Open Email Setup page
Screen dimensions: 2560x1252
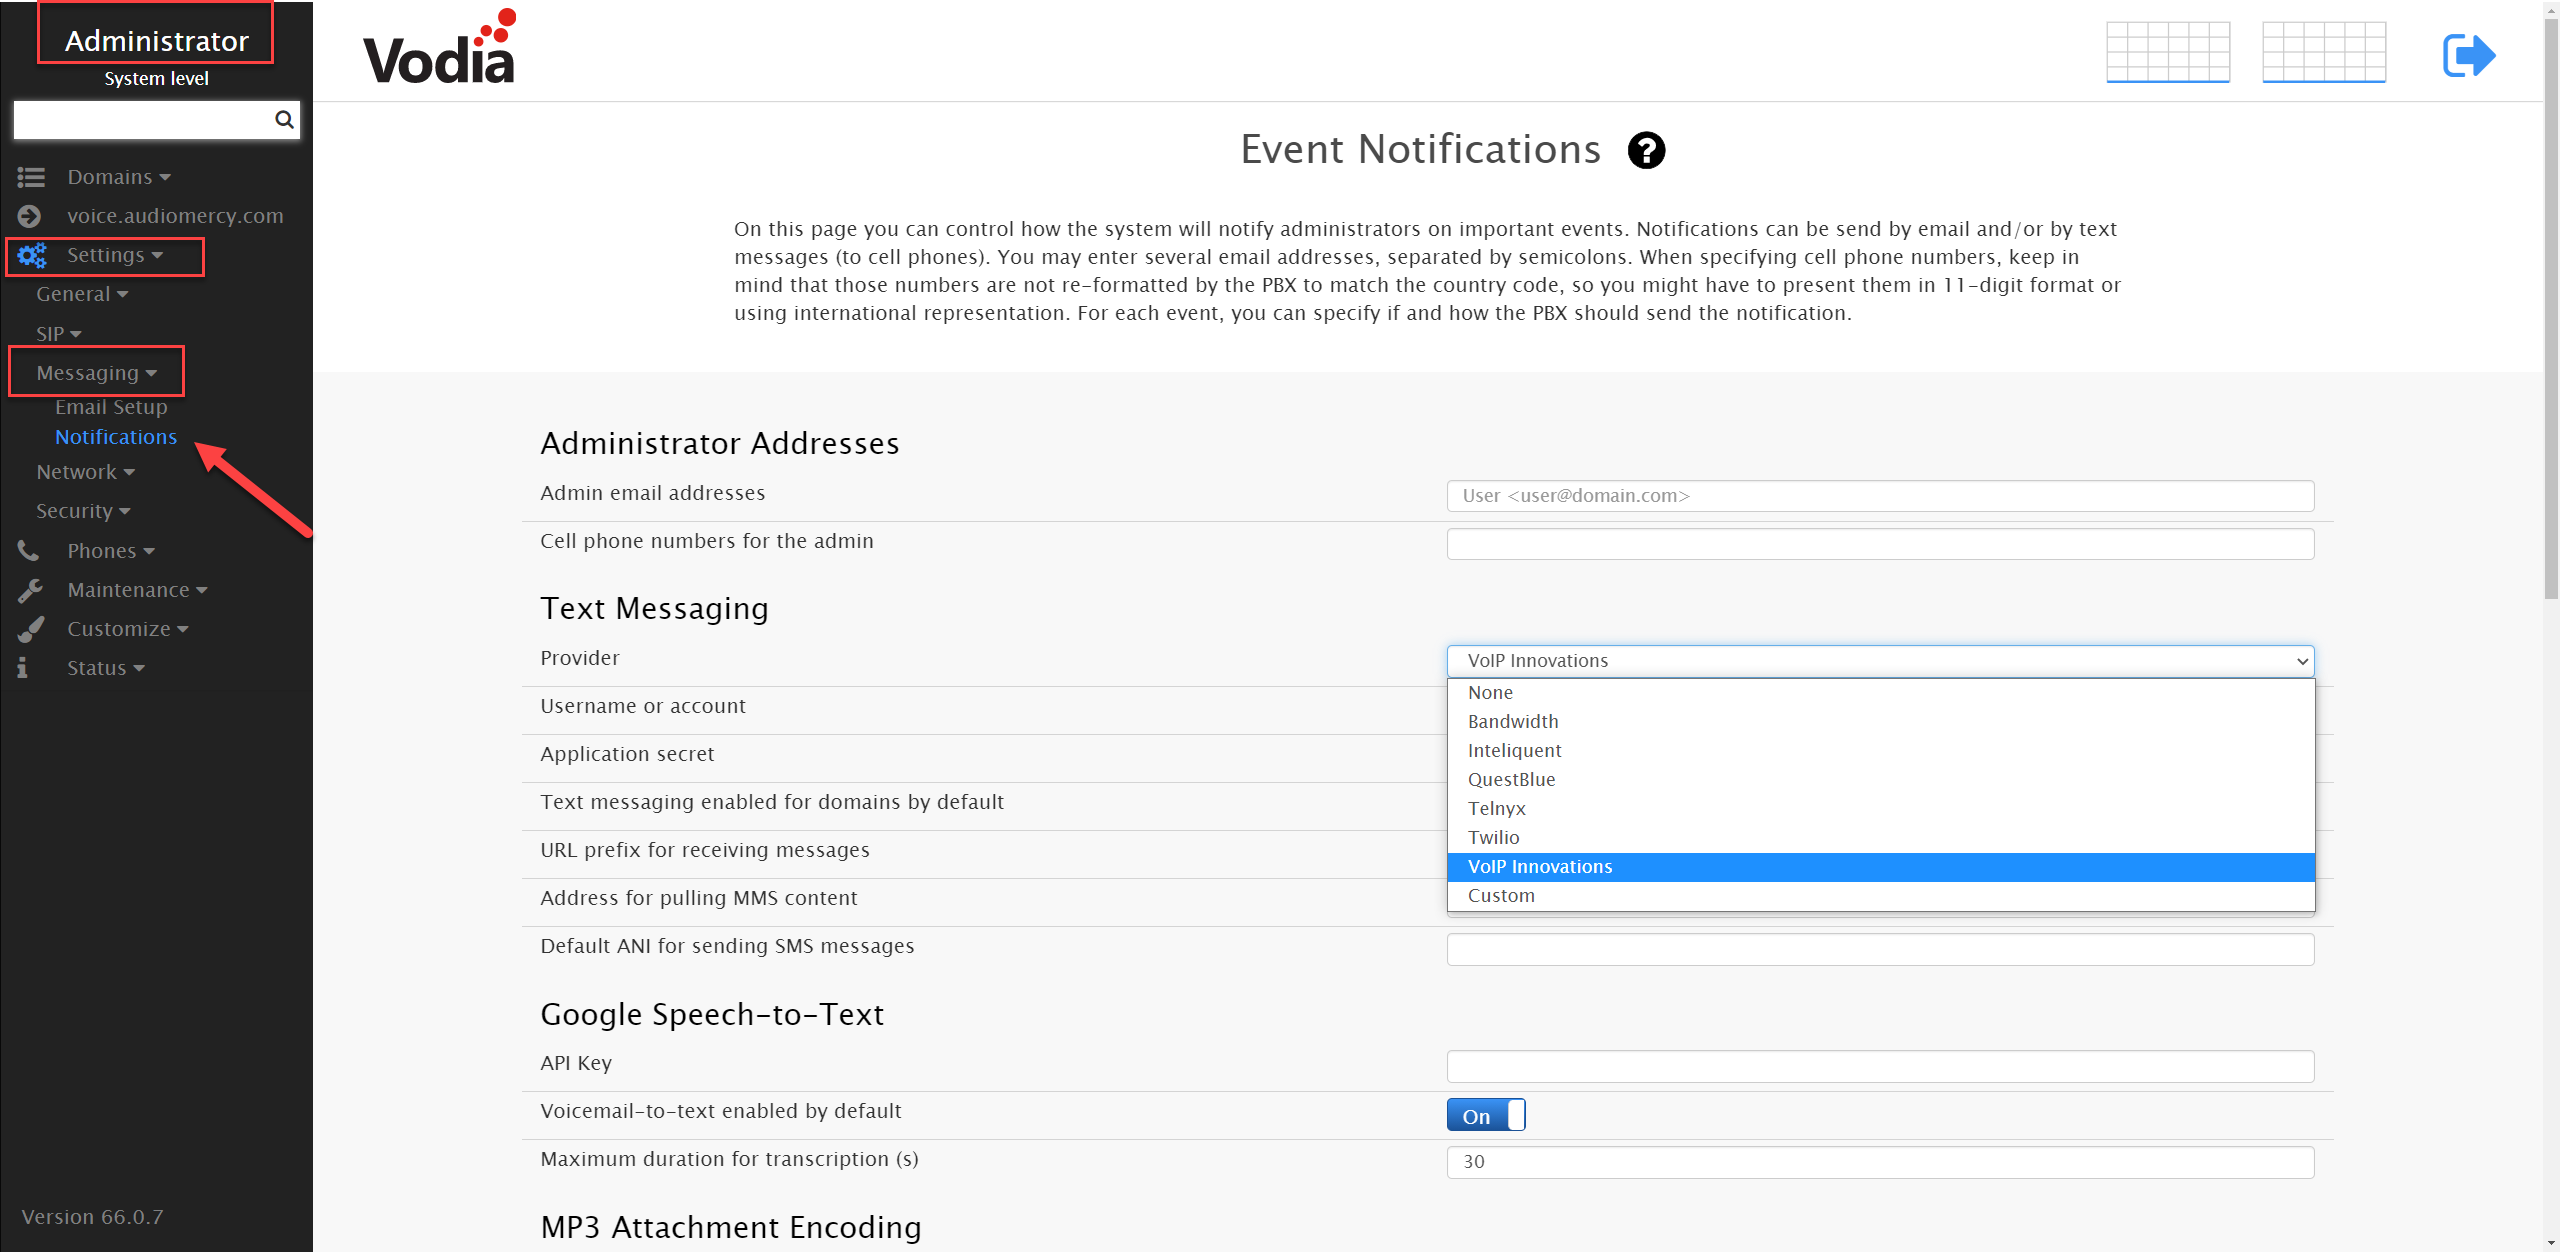pyautogui.click(x=111, y=407)
